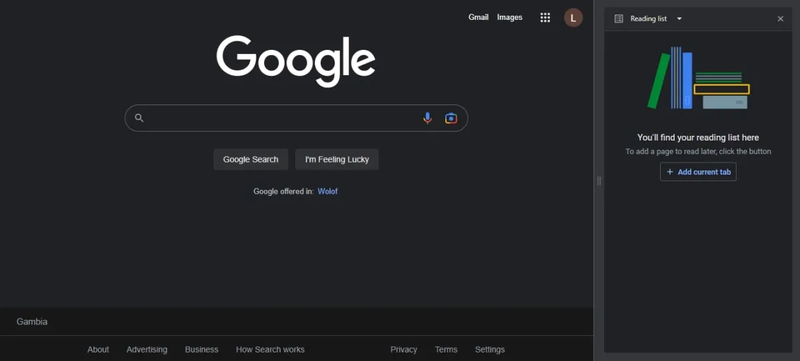This screenshot has width=800, height=361.
Task: Open the Gmail link
Action: [478, 17]
